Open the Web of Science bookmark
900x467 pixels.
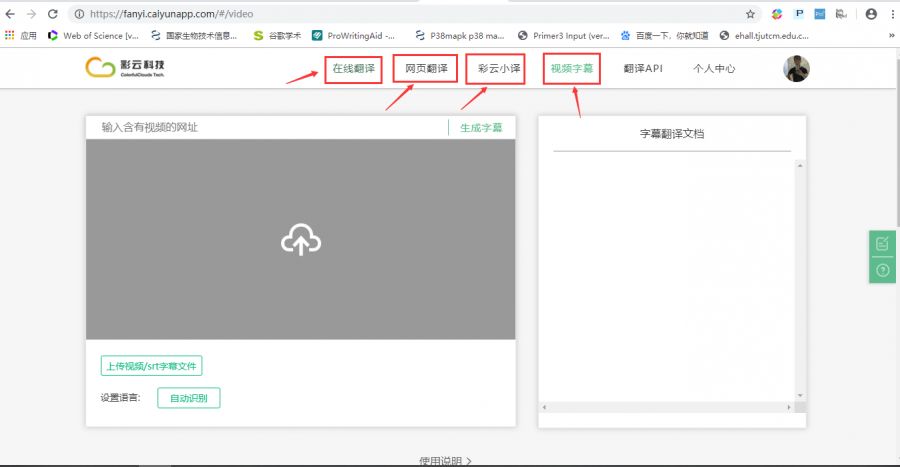tap(92, 36)
